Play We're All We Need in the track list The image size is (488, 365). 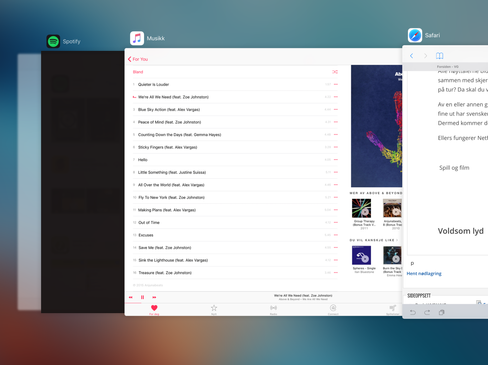tap(236, 97)
